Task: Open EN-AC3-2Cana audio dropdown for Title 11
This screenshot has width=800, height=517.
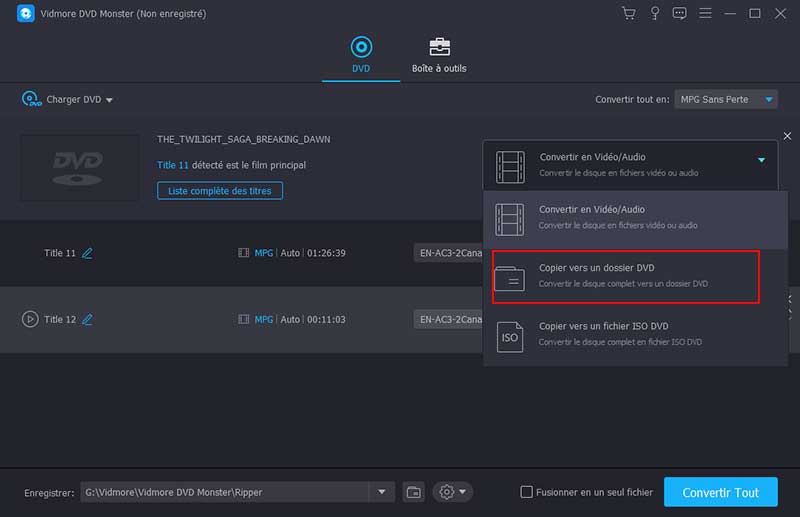Action: coord(448,253)
